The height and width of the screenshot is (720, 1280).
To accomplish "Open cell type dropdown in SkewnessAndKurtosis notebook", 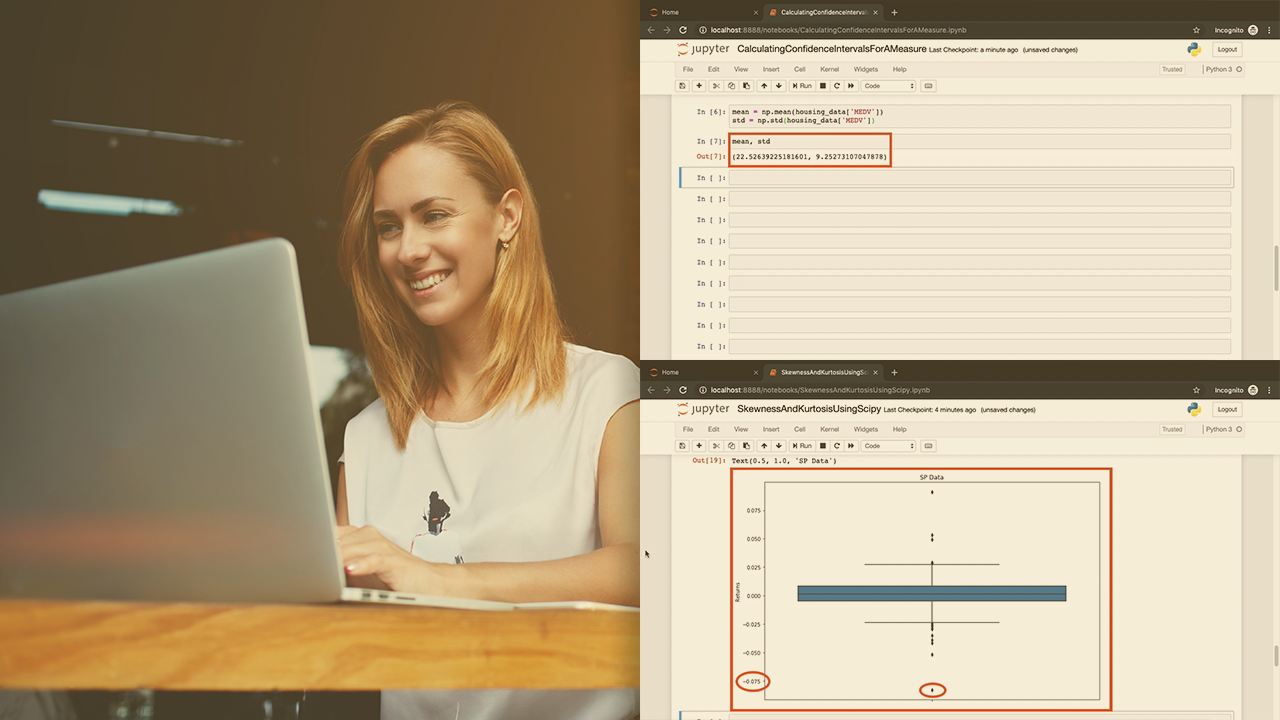I will [x=889, y=446].
